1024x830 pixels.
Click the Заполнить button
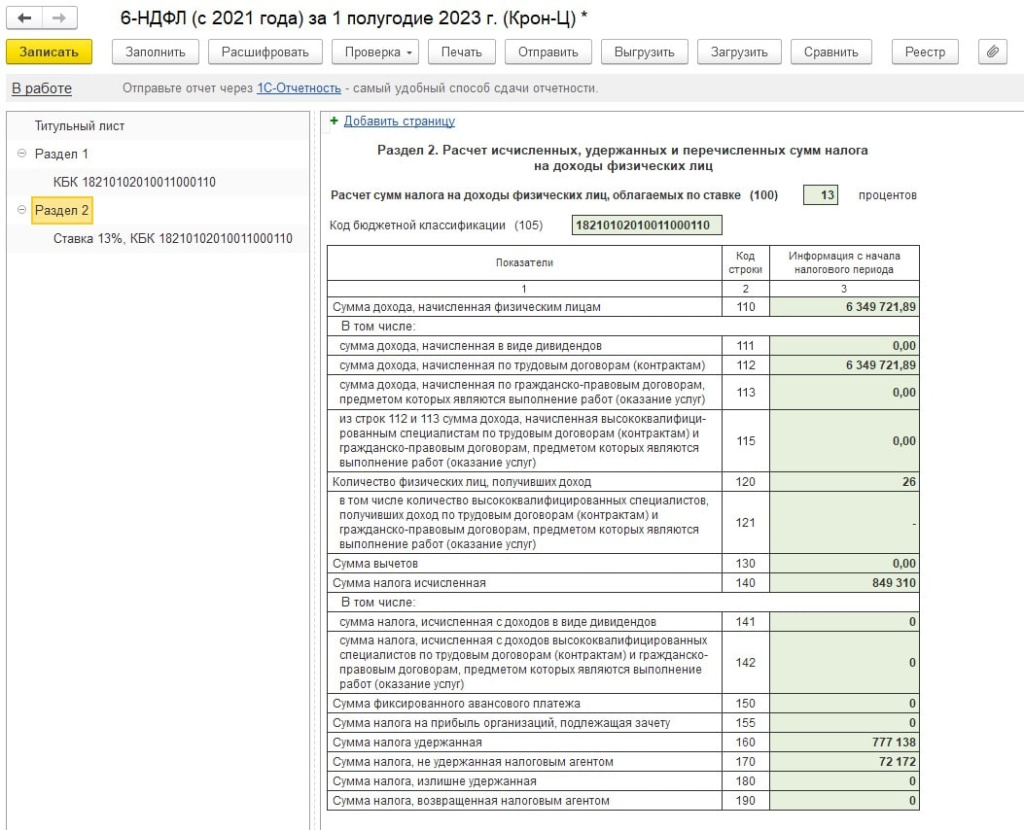tap(156, 52)
